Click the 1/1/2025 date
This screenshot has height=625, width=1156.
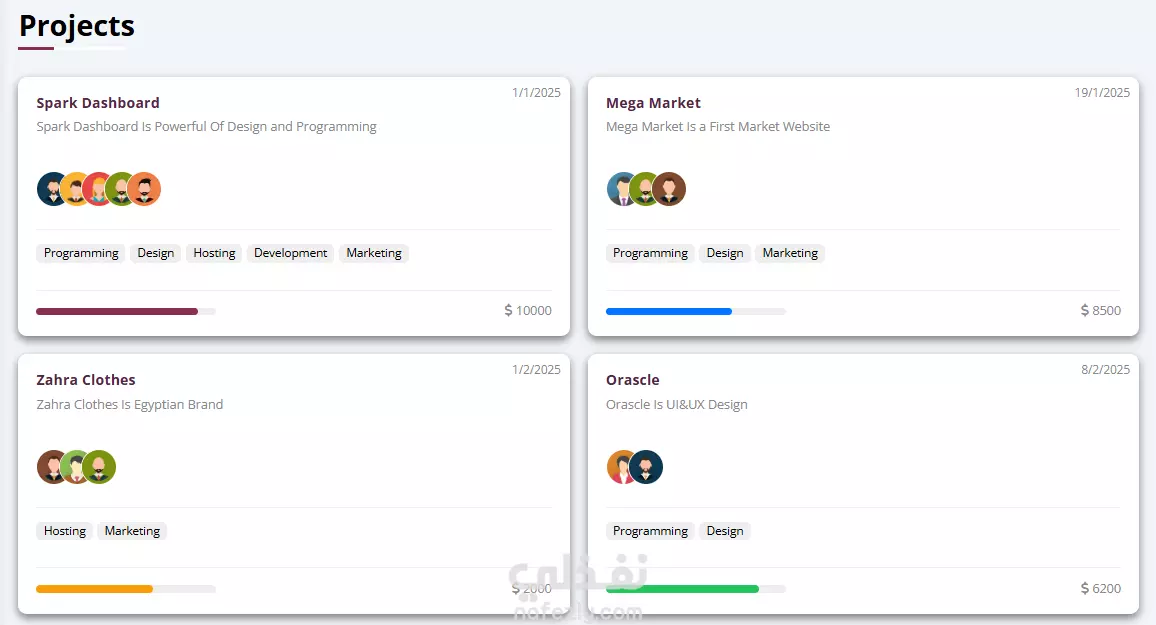(x=536, y=92)
